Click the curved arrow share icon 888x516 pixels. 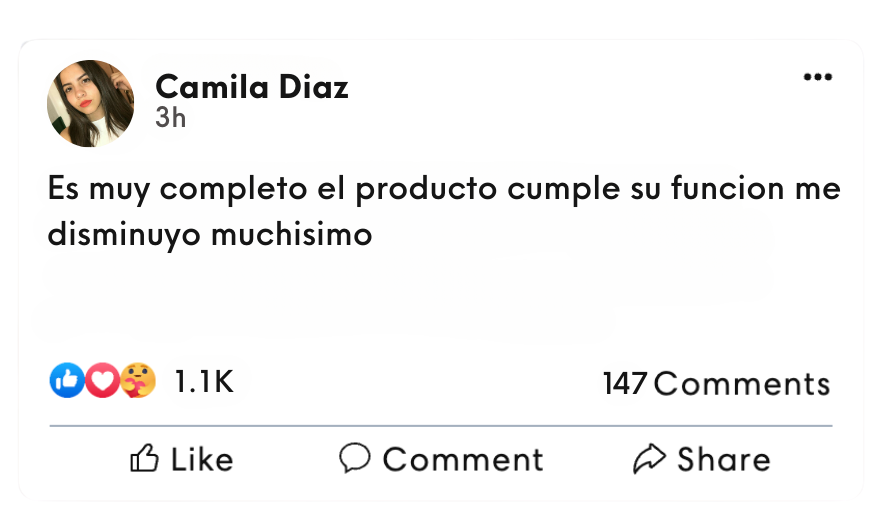point(649,458)
